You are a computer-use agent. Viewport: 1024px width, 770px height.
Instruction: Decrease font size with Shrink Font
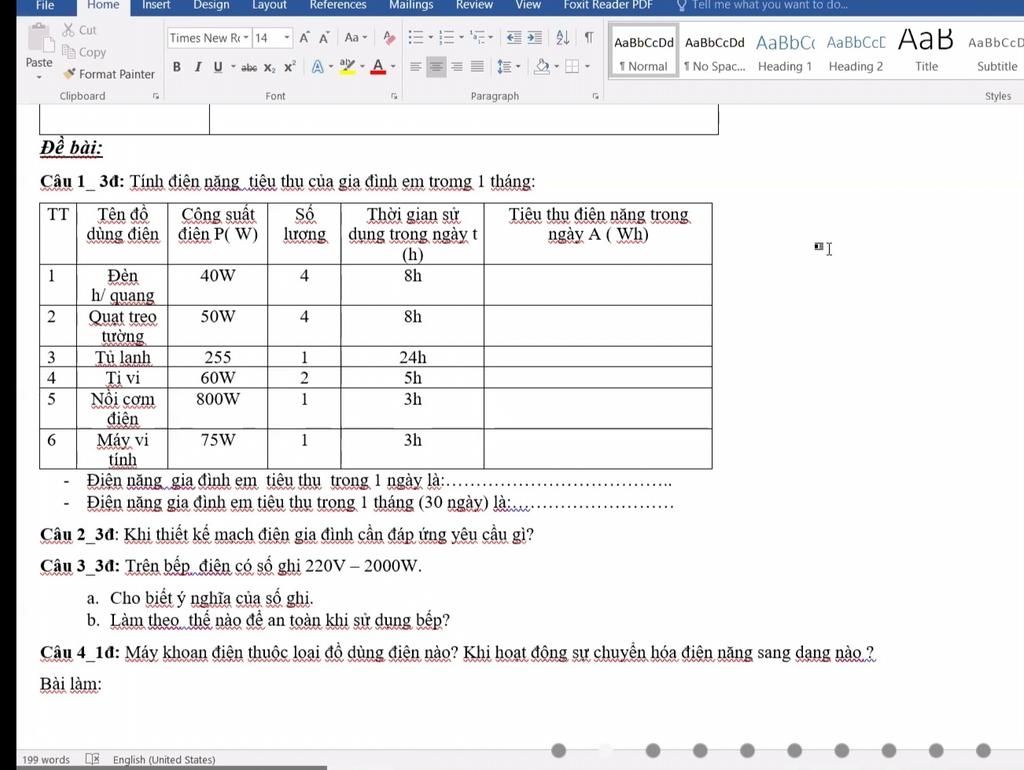point(324,38)
